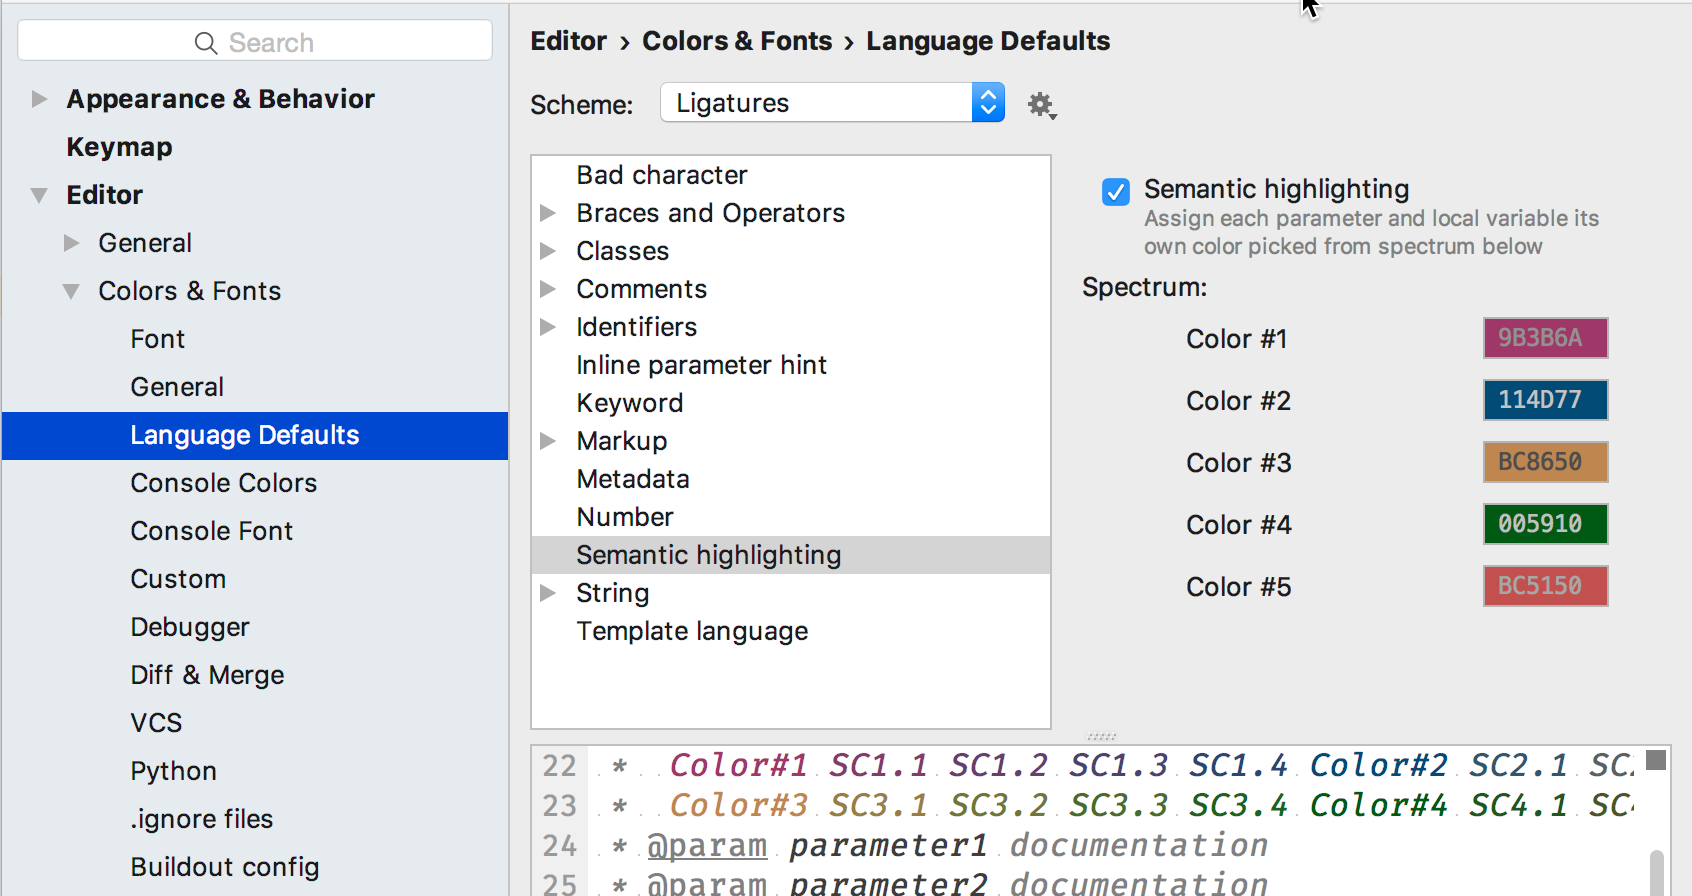Expand the General node under Editor
This screenshot has width=1692, height=896.
(x=71, y=243)
